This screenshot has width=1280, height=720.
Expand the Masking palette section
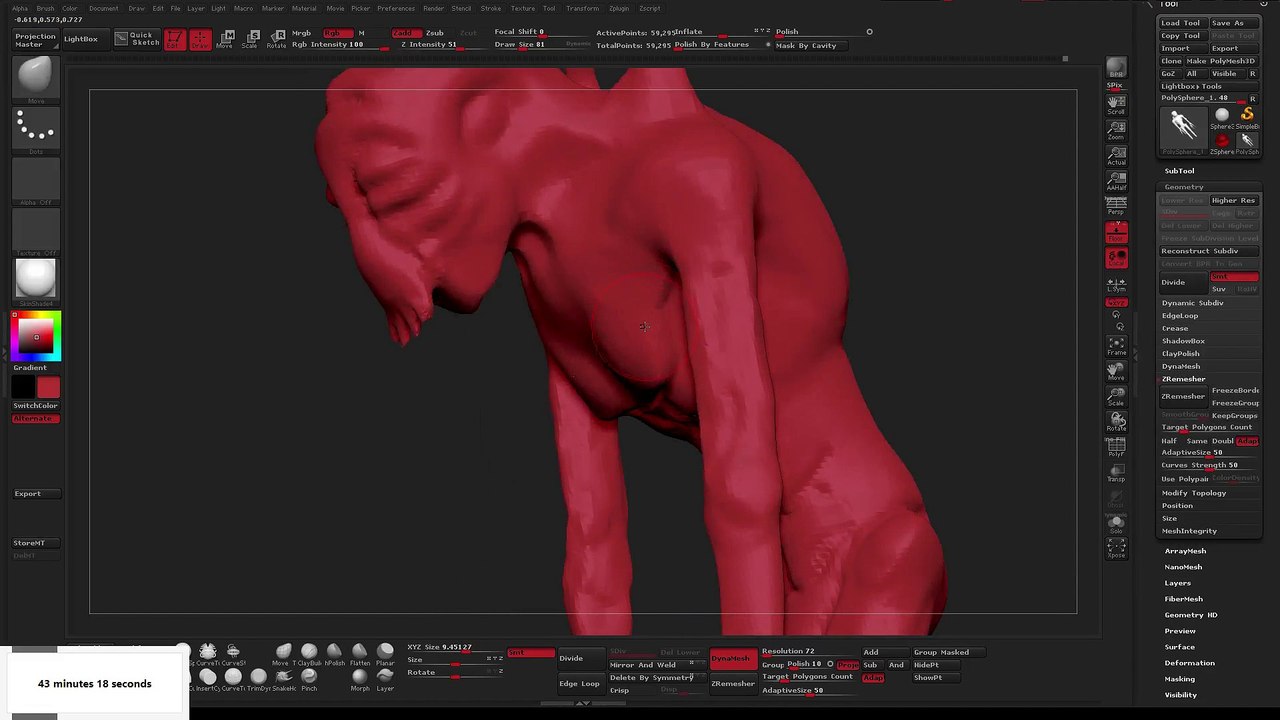[x=1179, y=679]
